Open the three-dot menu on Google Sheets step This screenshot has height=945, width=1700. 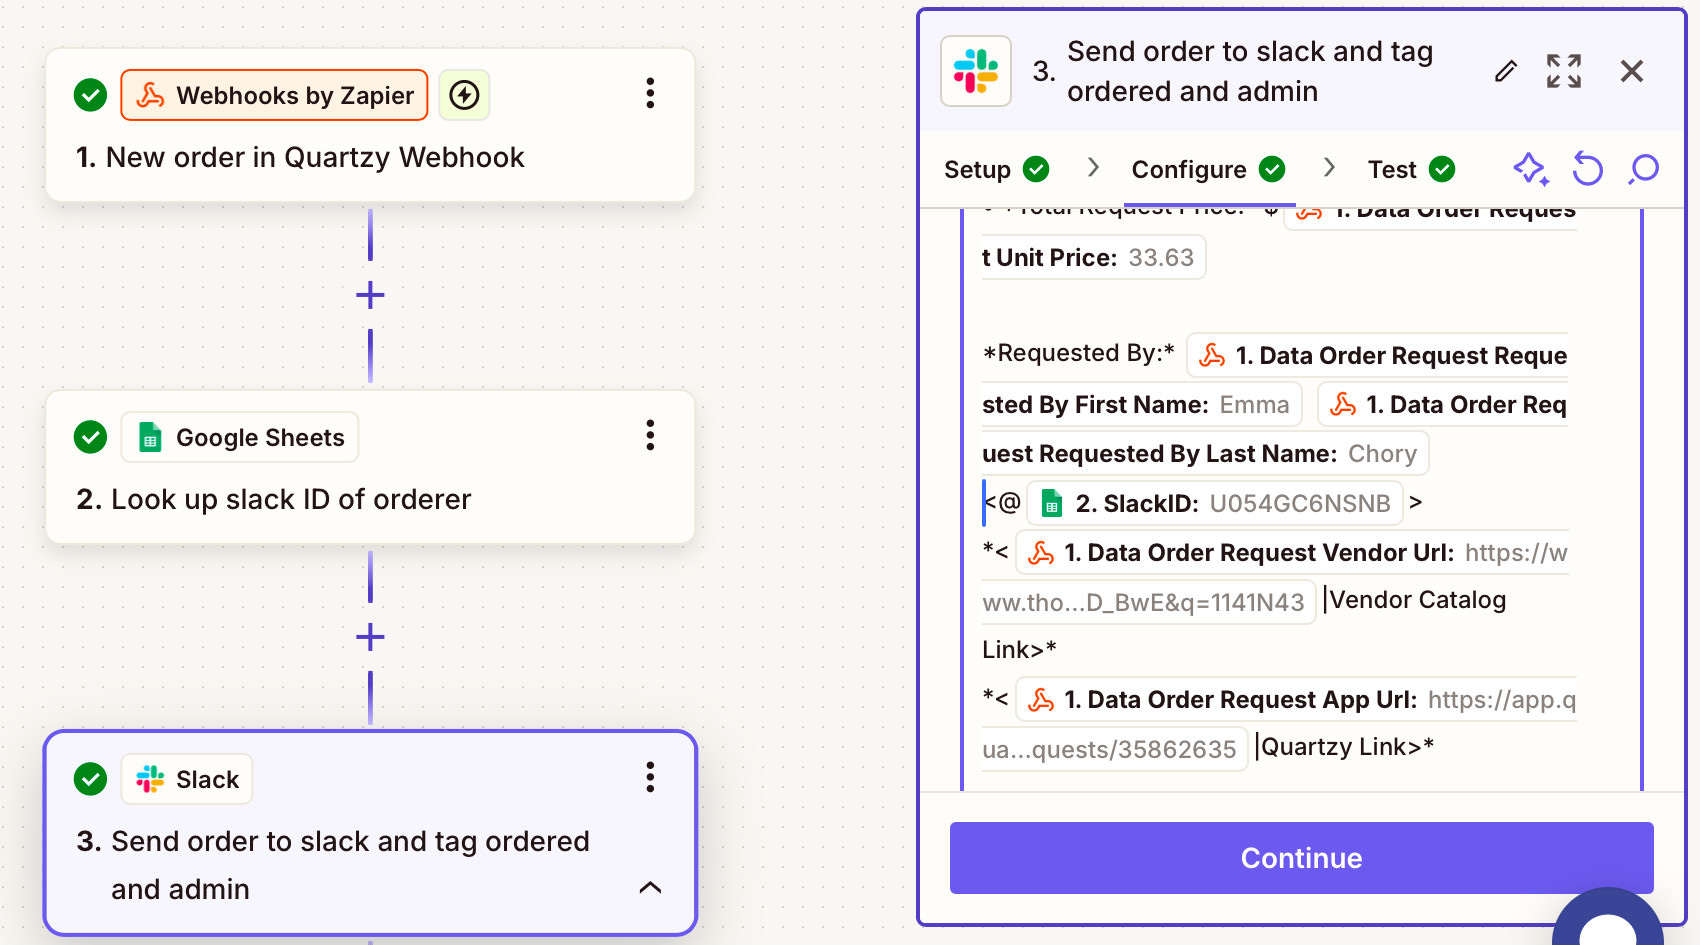pyautogui.click(x=650, y=436)
